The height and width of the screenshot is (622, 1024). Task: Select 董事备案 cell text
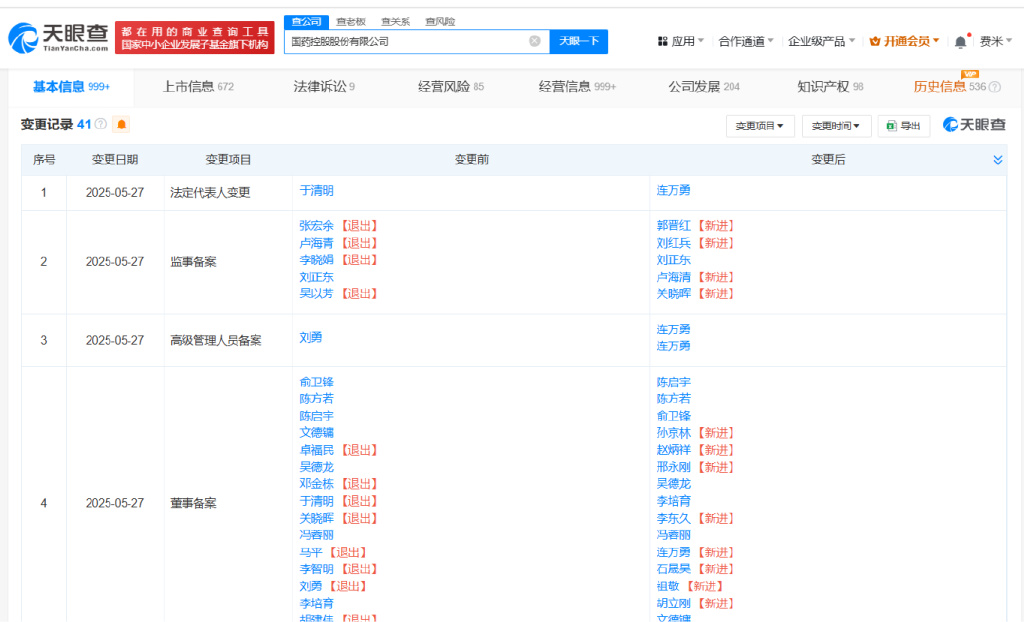coord(193,503)
